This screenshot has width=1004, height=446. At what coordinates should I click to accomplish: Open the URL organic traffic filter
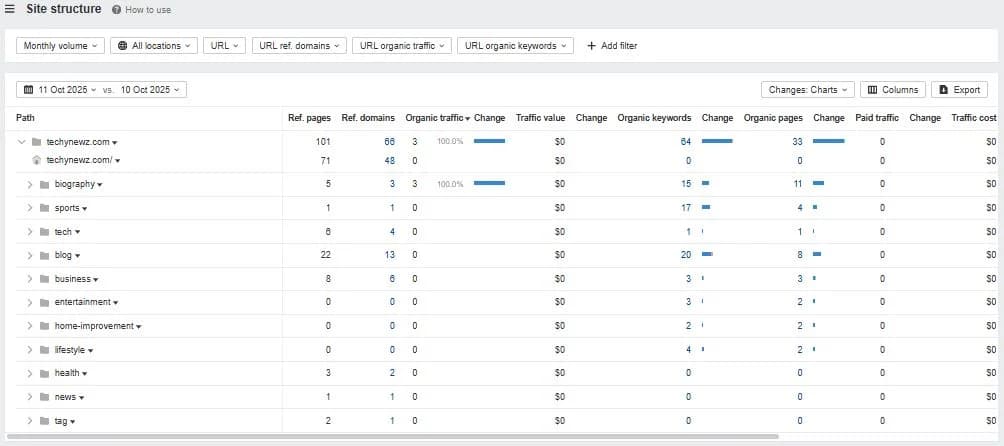[x=401, y=45]
